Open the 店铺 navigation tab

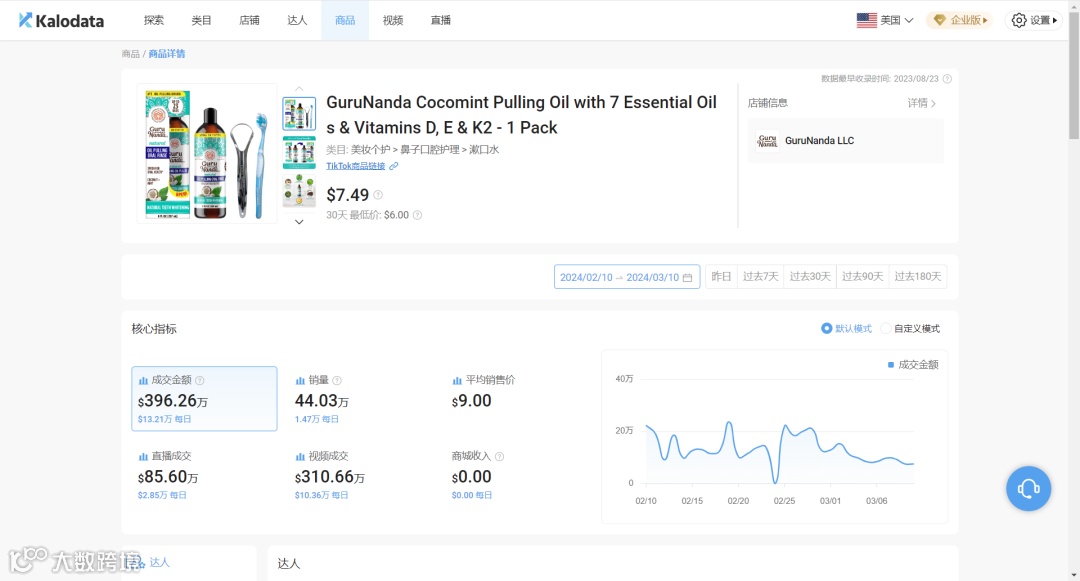point(249,21)
